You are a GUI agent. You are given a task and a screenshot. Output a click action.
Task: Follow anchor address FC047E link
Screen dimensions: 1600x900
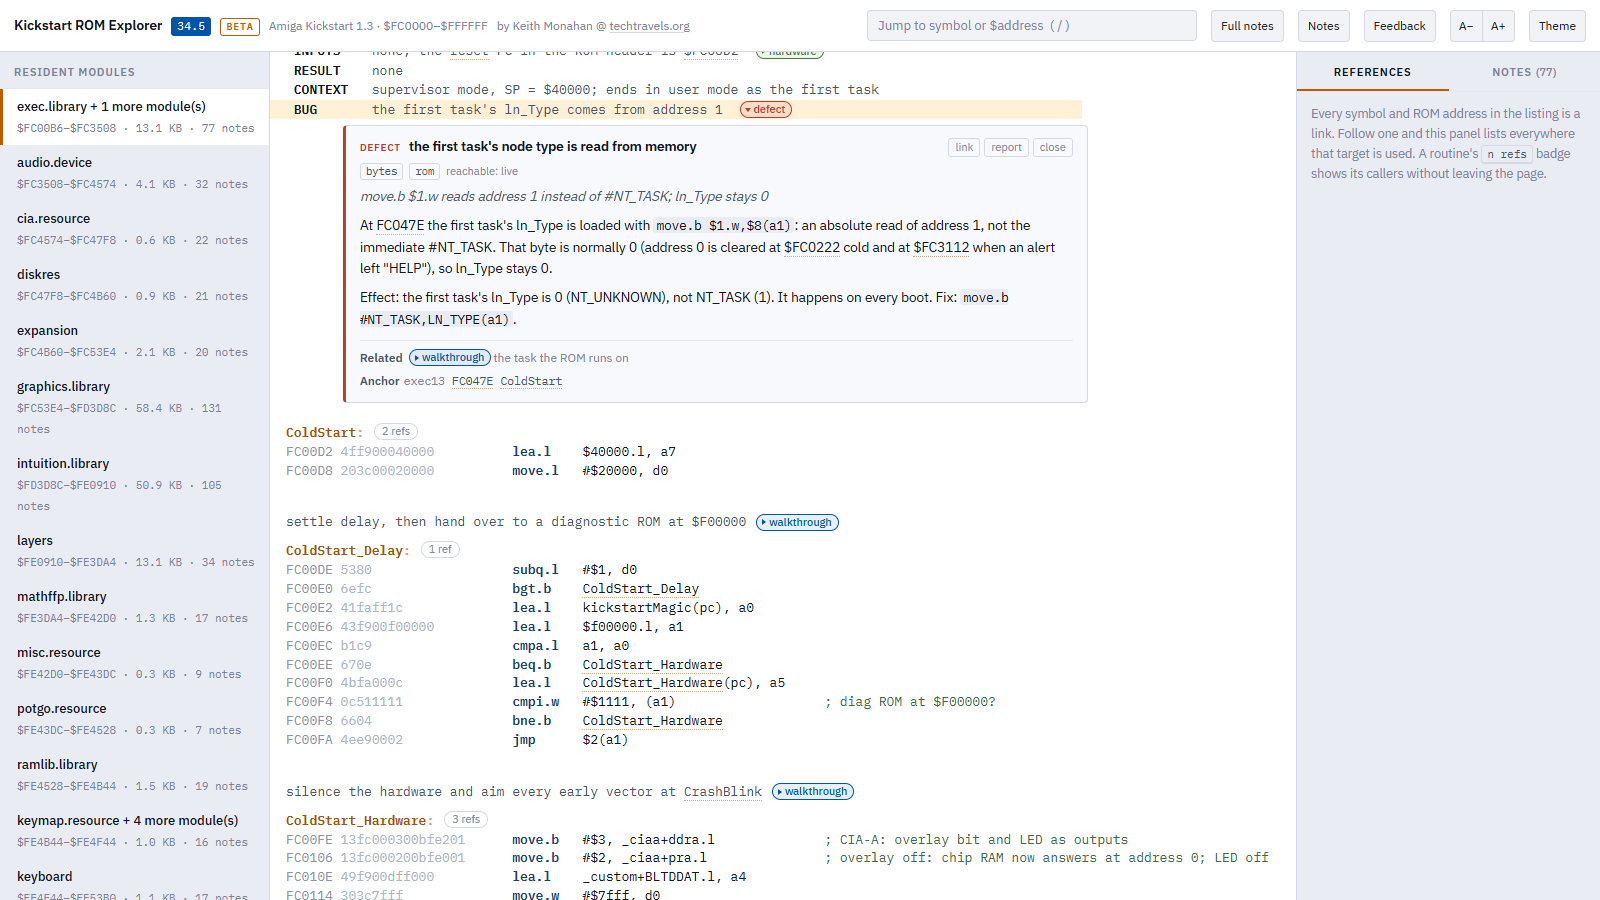[472, 381]
